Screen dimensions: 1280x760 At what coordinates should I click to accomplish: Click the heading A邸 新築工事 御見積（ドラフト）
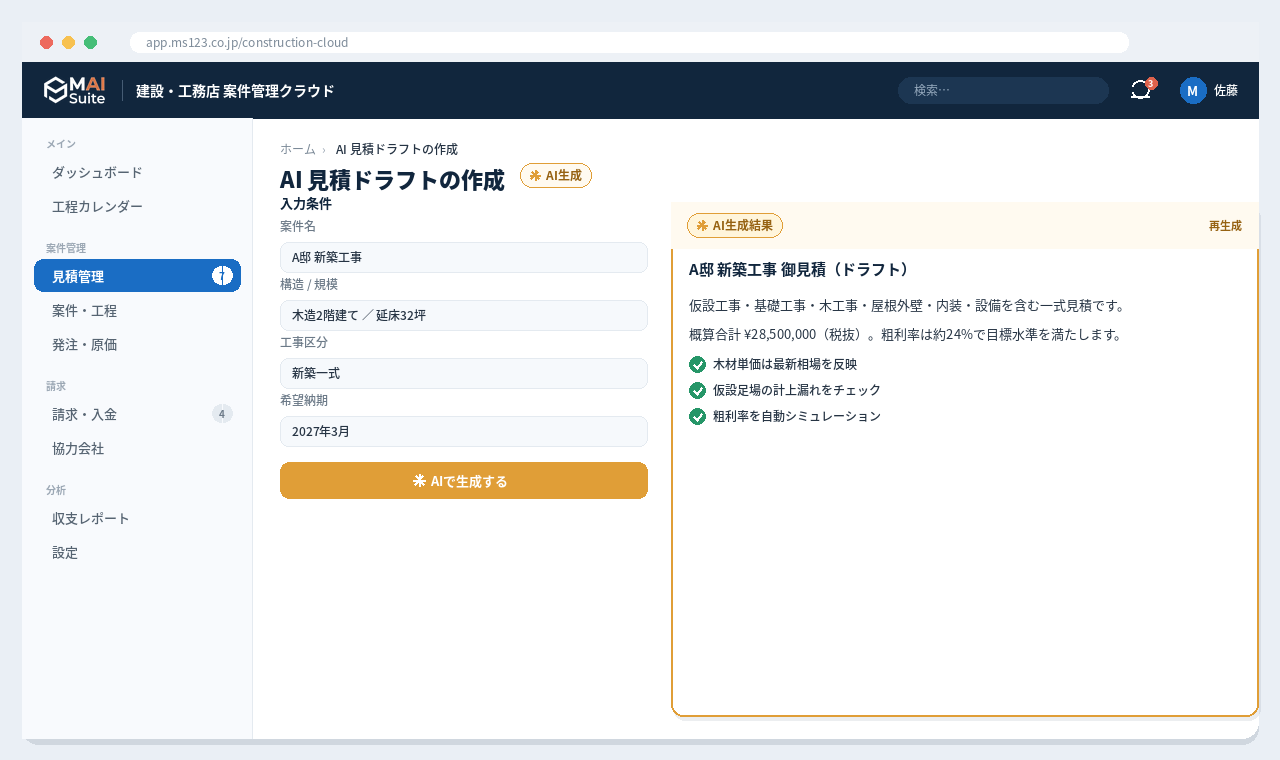801,270
